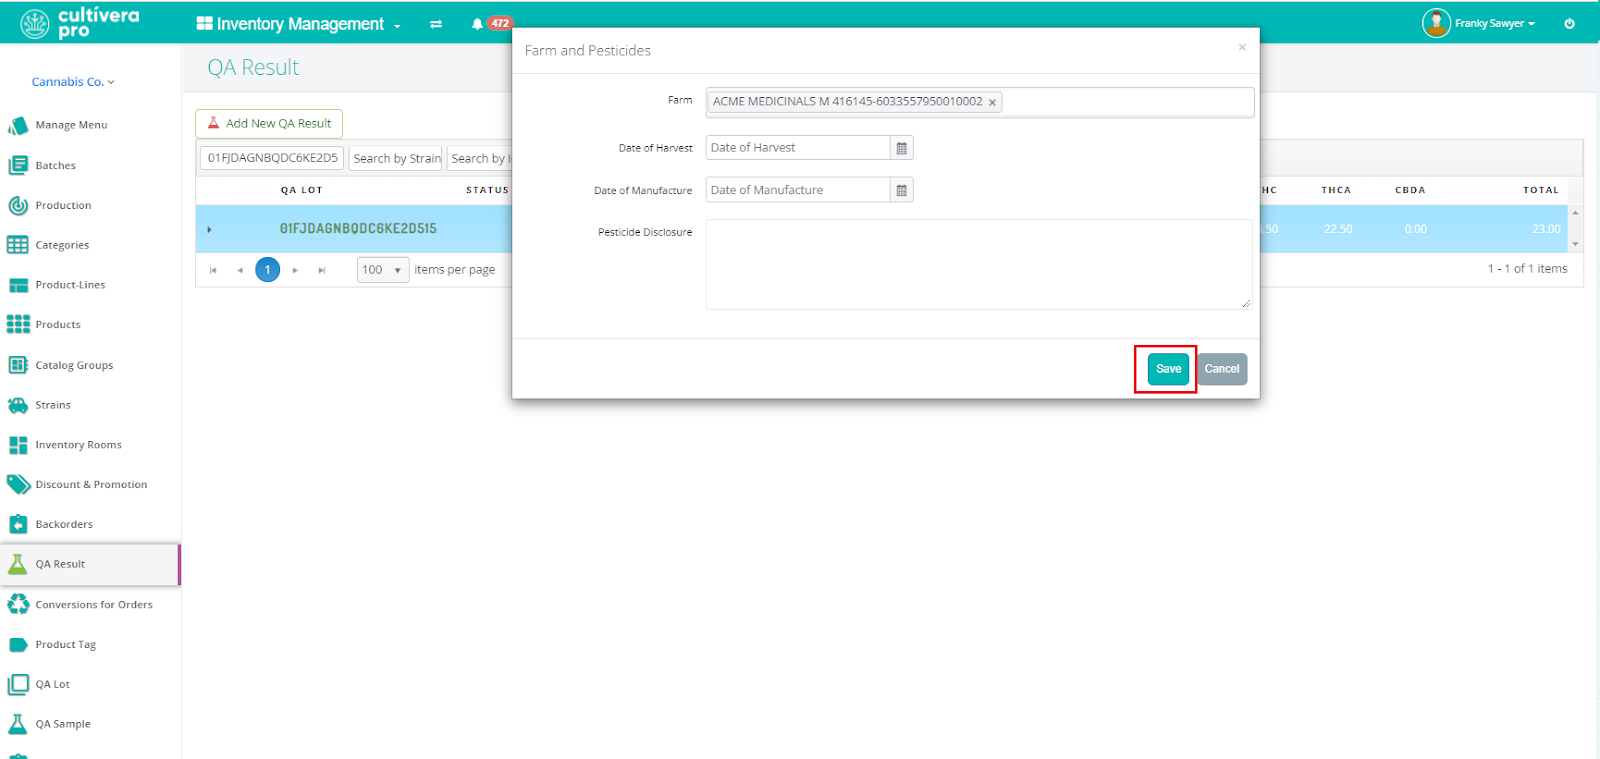Go to the next results page
The height and width of the screenshot is (759, 1600).
click(295, 270)
